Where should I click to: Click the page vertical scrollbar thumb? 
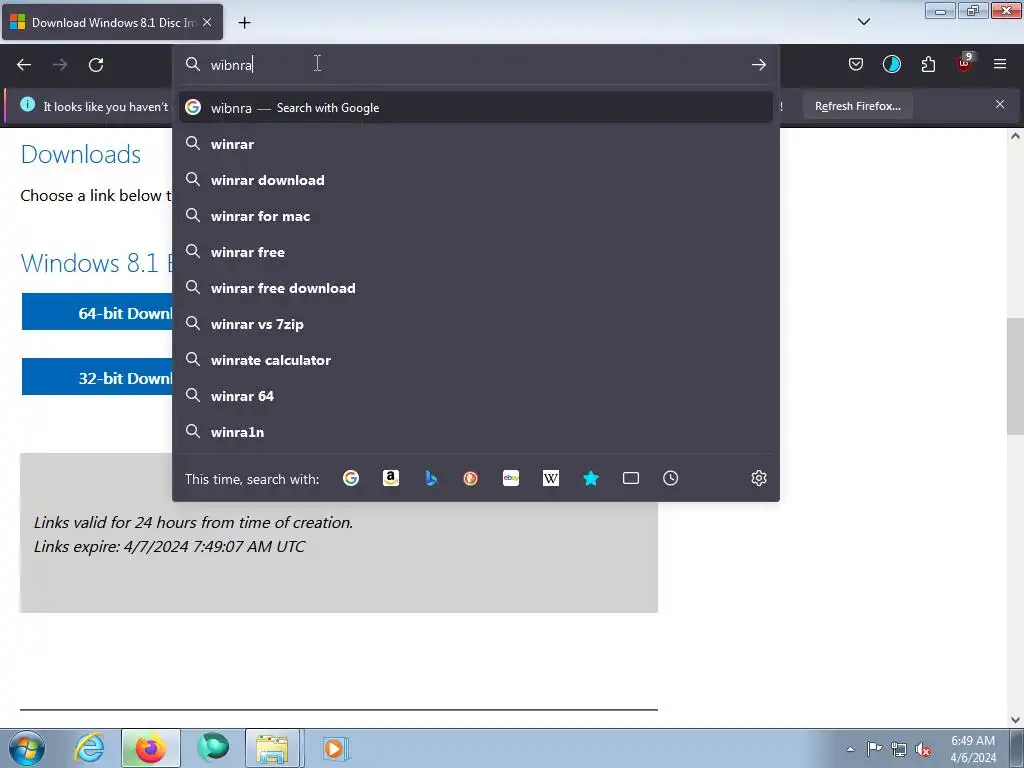click(x=1015, y=376)
